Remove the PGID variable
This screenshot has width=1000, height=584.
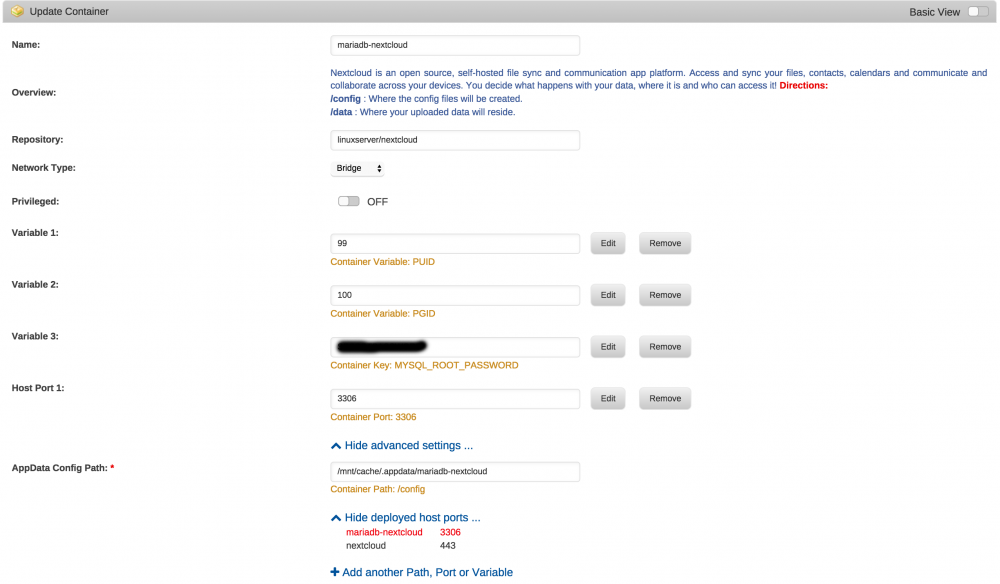665,295
